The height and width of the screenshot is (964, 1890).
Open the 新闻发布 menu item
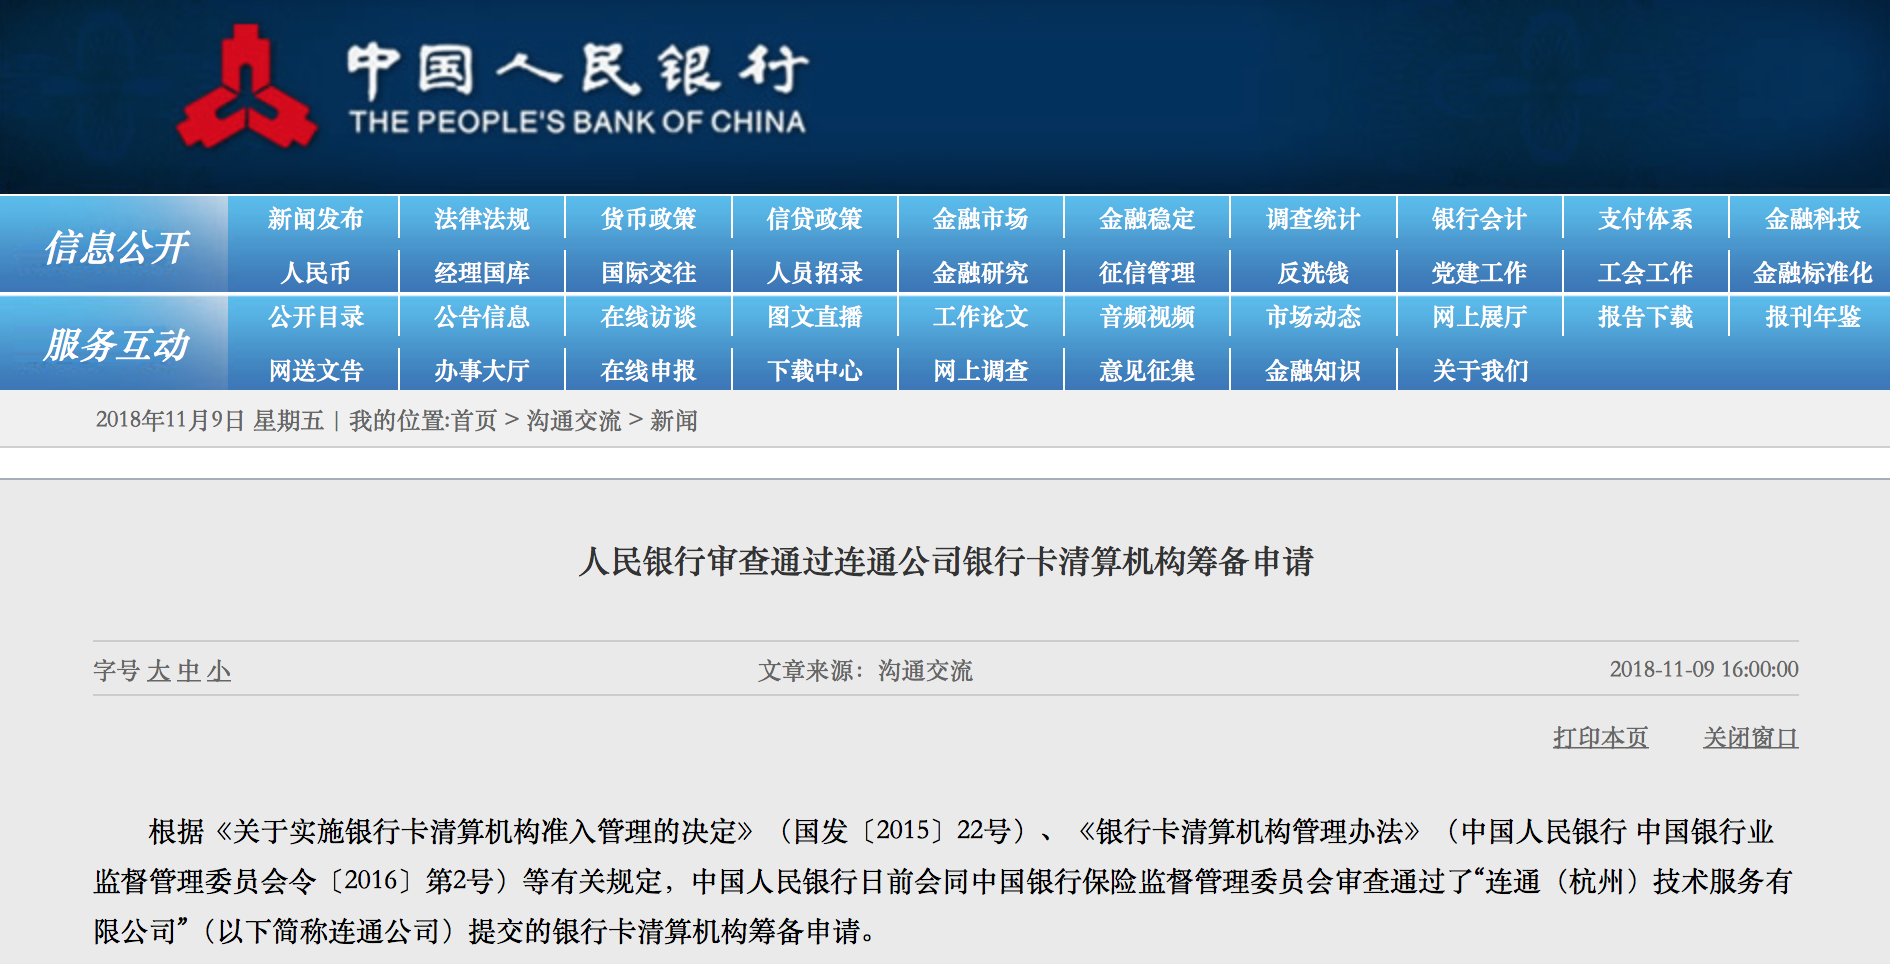tap(315, 219)
